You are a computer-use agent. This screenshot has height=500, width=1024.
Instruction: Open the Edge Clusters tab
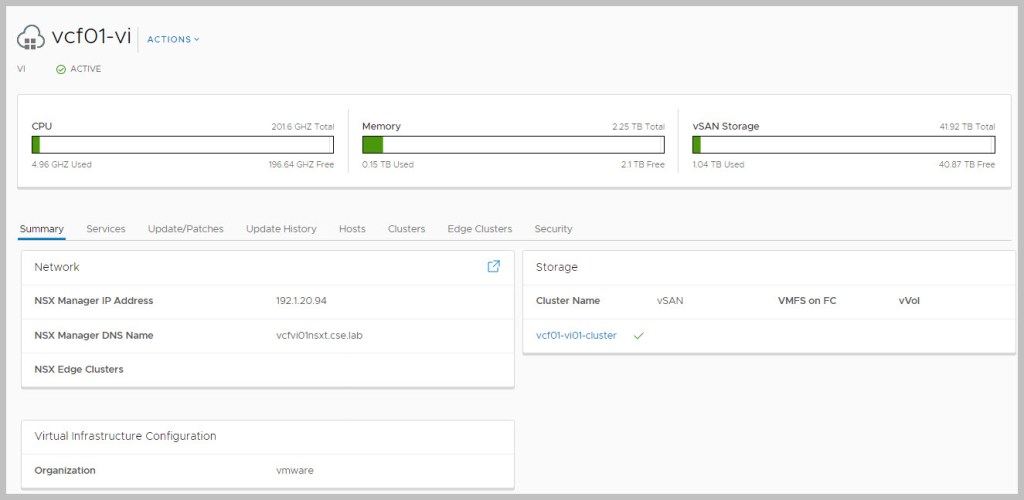coord(480,229)
